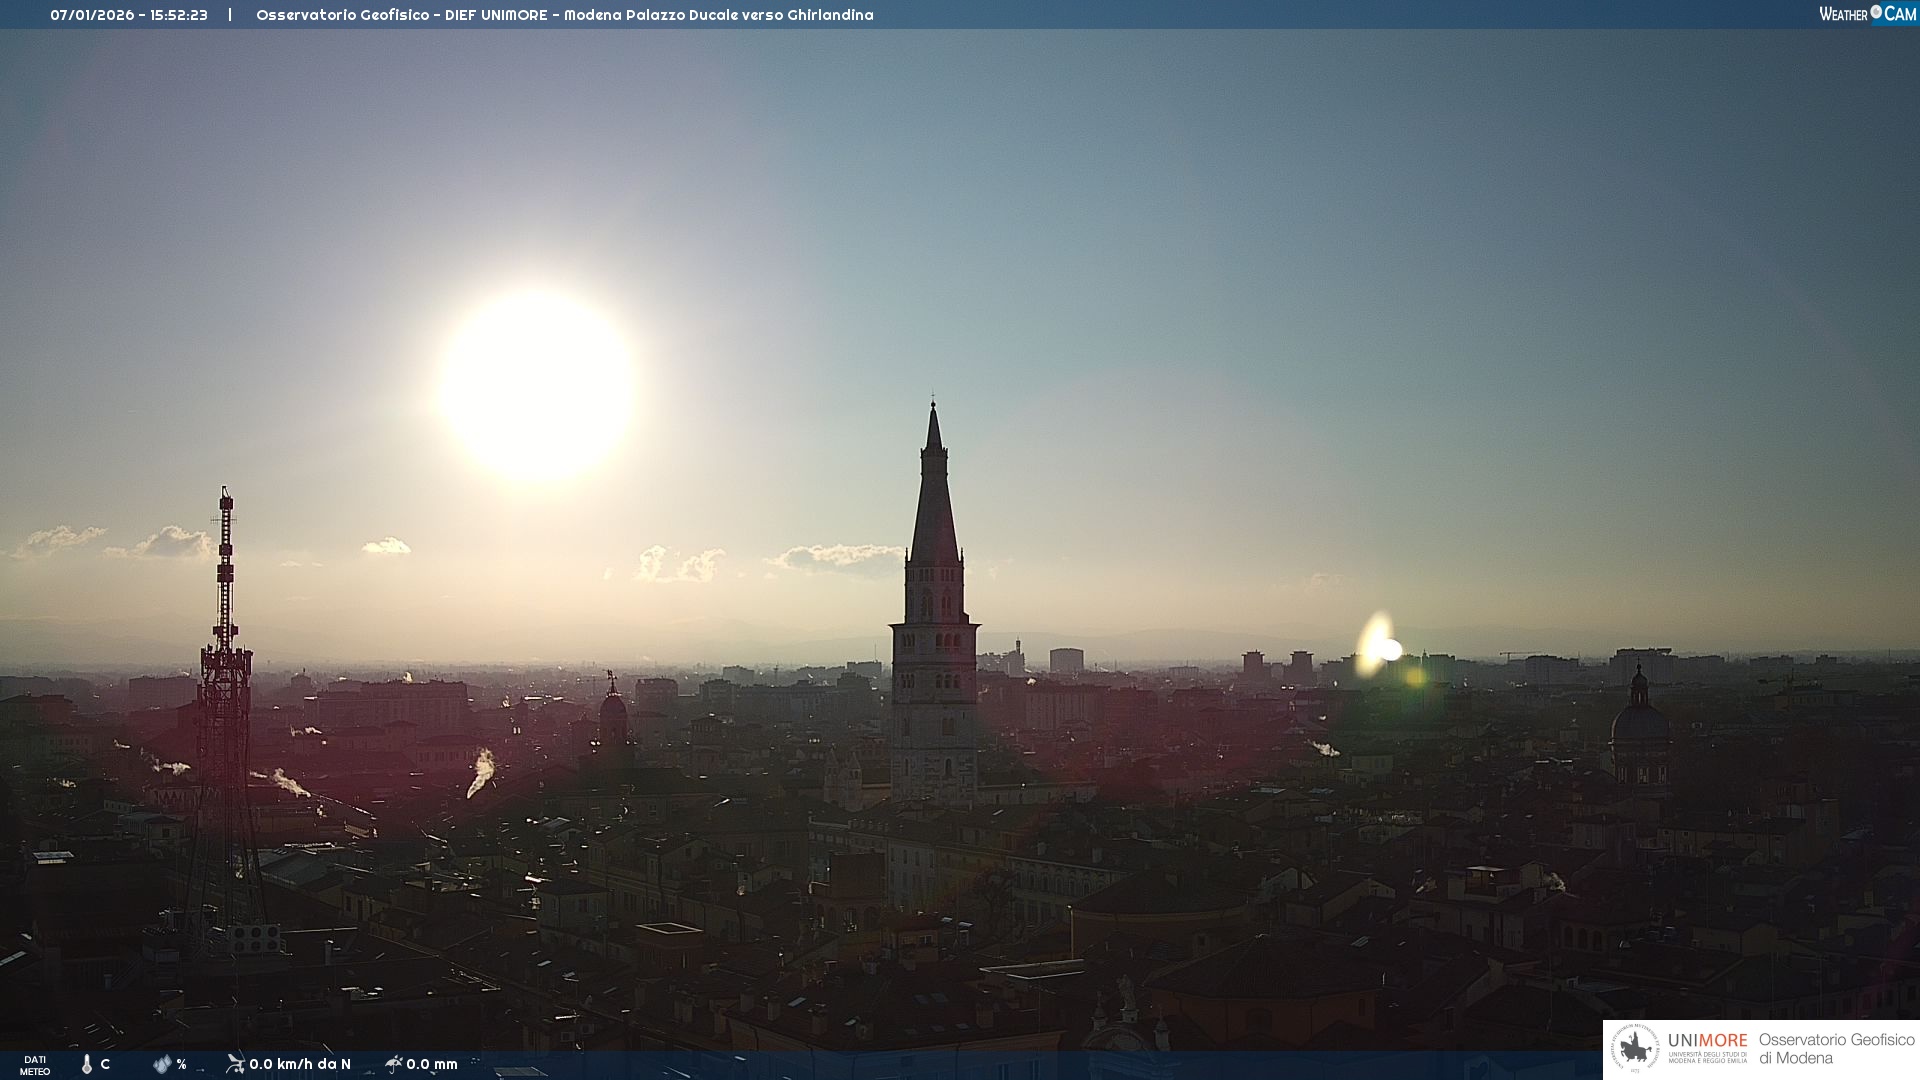The height and width of the screenshot is (1080, 1920).
Task: Click the Osservatorio Geofisico camera title text
Action: point(564,15)
